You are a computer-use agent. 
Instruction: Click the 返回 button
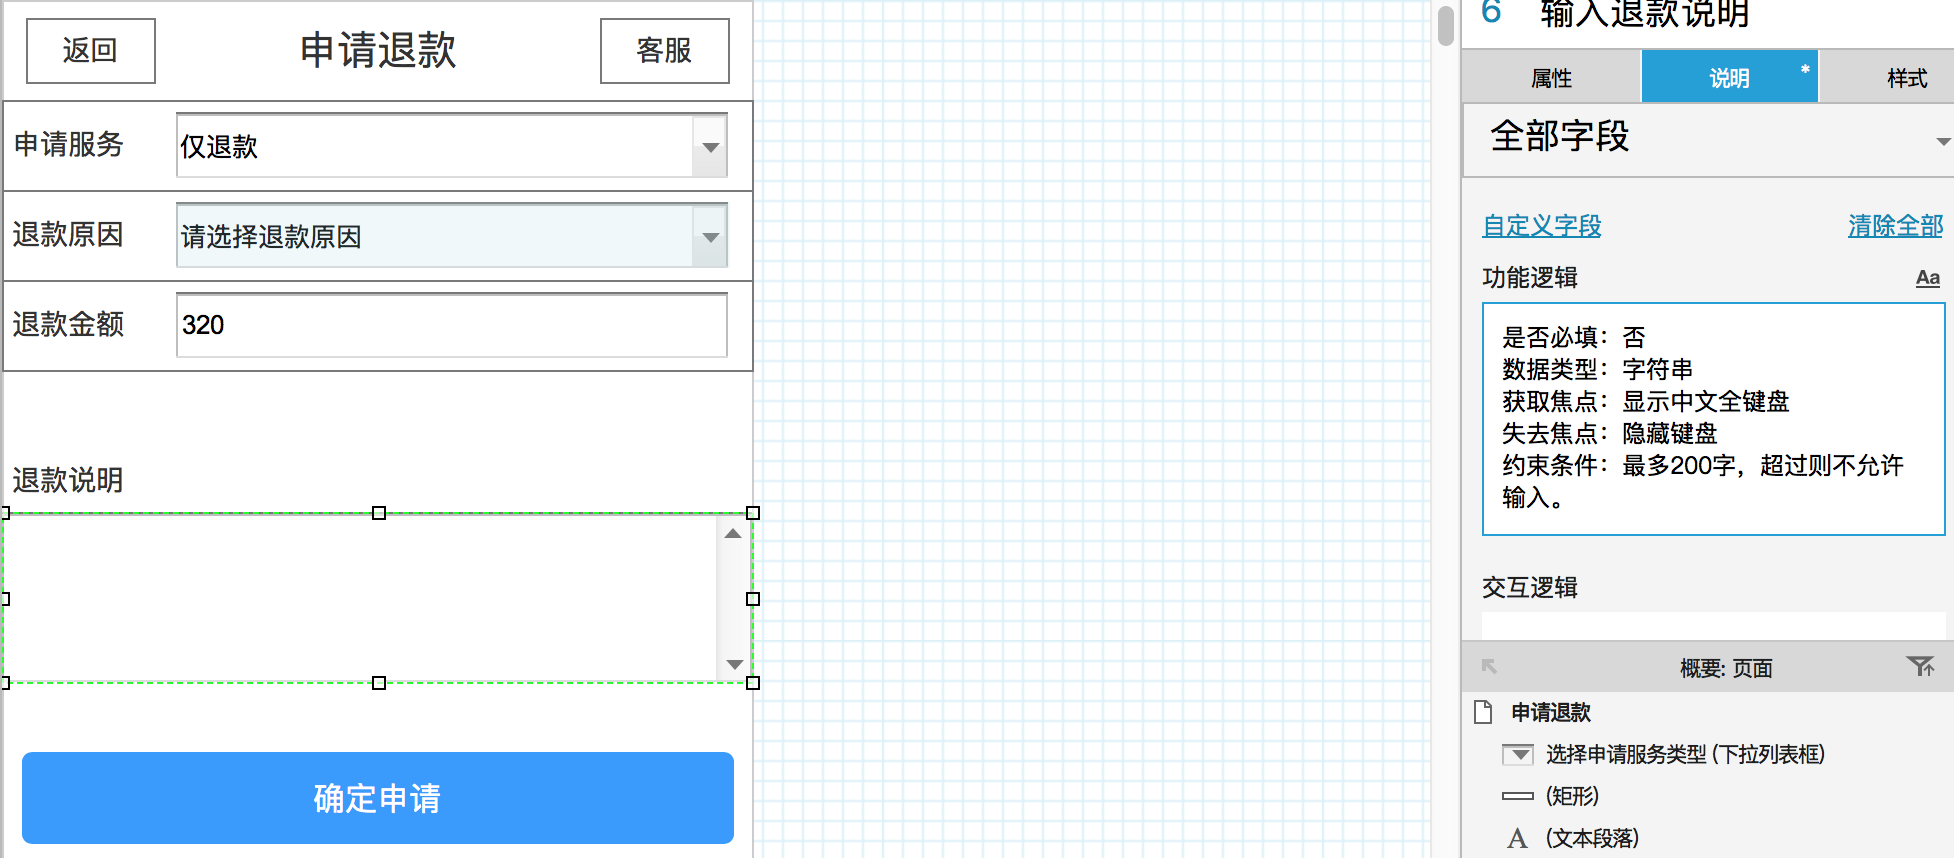click(x=91, y=51)
